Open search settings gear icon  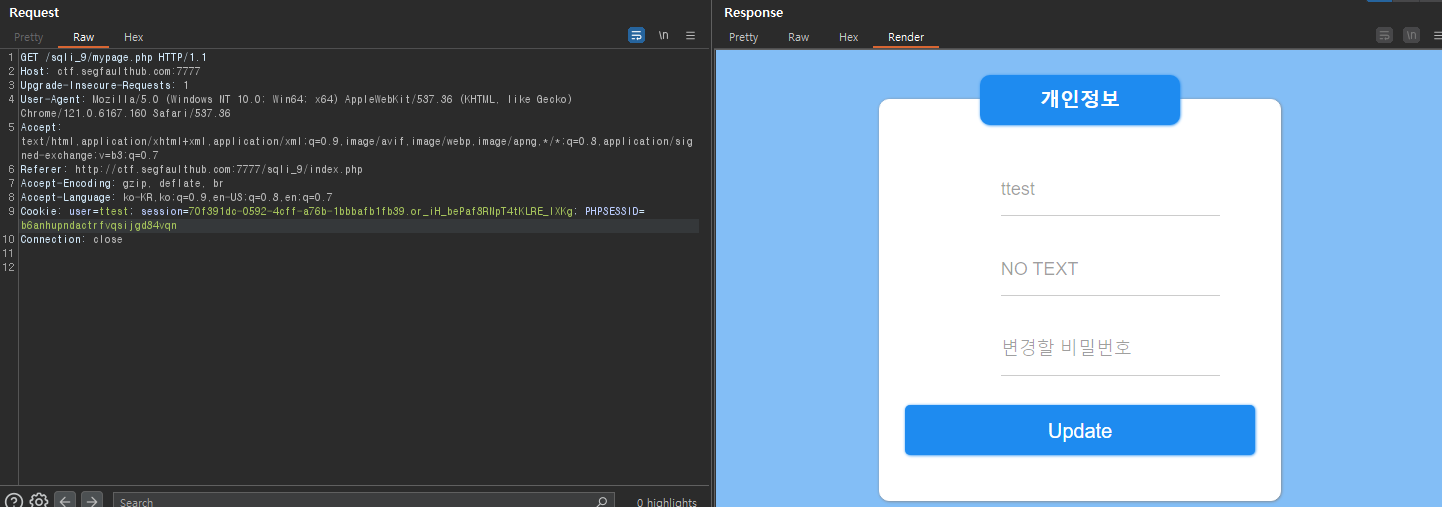(39, 501)
